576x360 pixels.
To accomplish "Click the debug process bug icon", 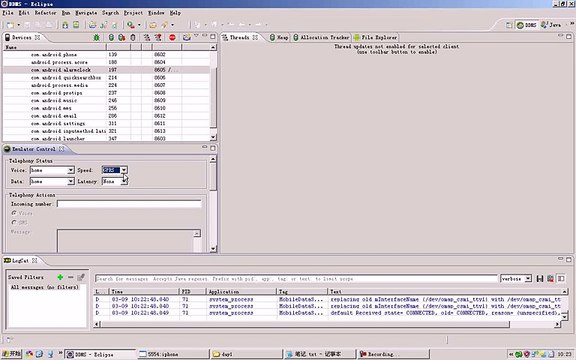I will point(97,37).
